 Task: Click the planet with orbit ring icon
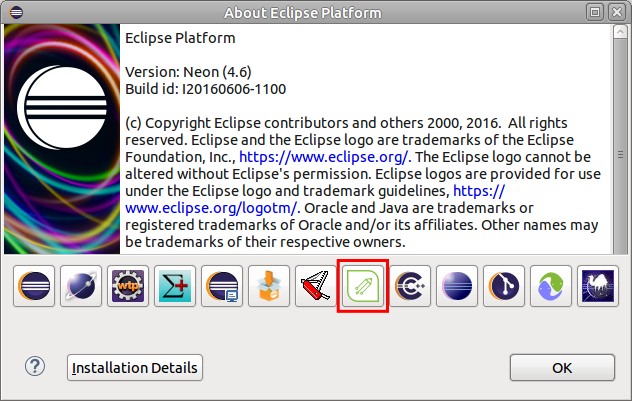pos(82,286)
